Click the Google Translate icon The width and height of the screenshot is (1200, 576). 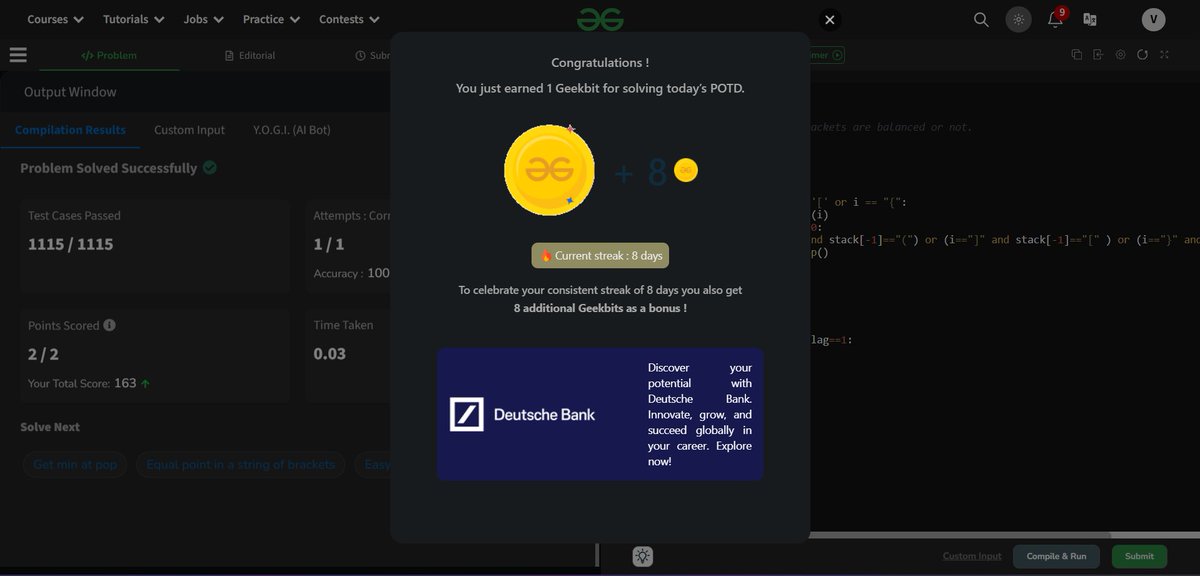coord(1090,18)
